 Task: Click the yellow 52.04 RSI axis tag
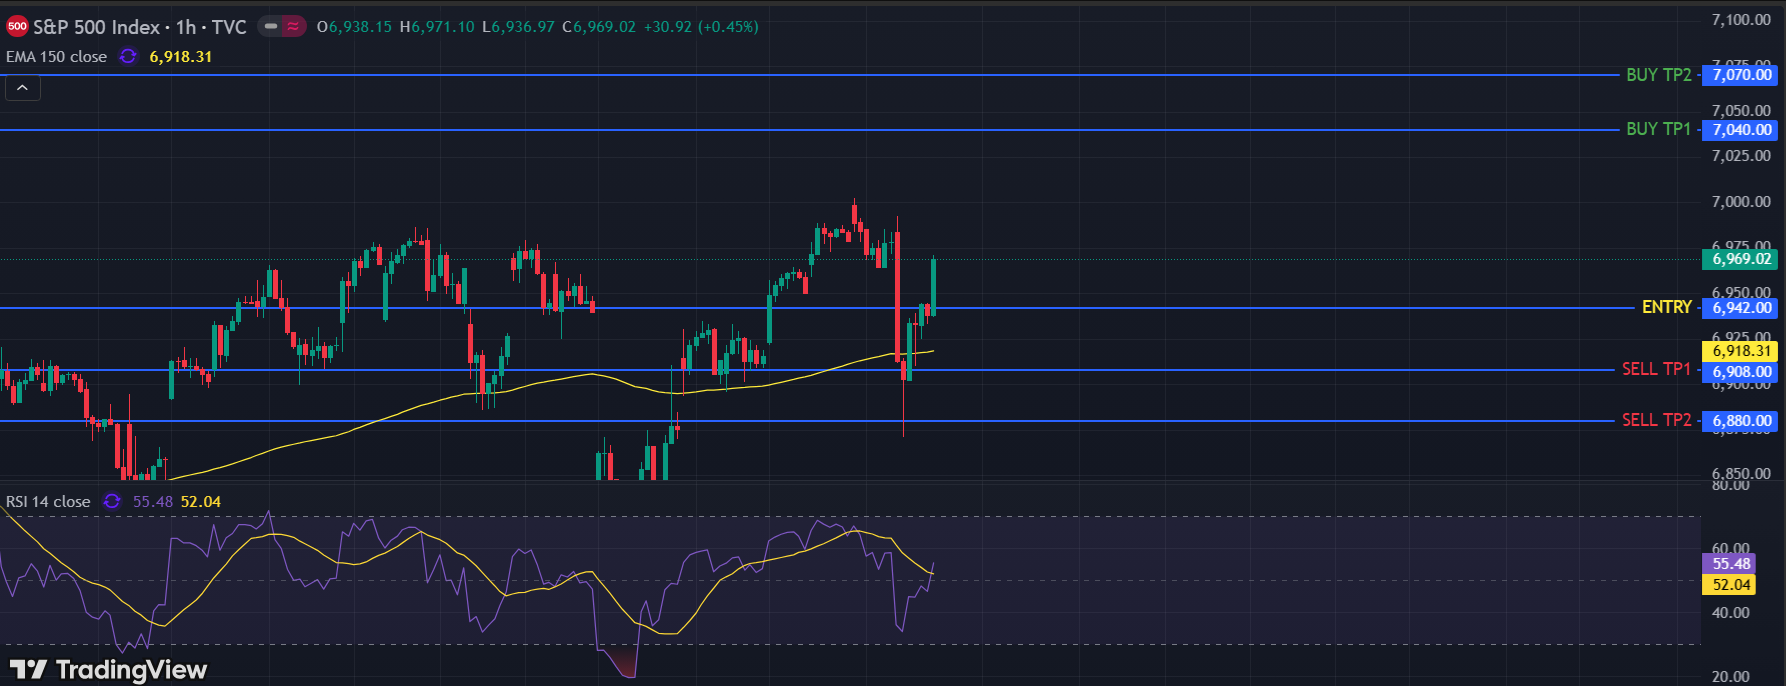click(1731, 585)
